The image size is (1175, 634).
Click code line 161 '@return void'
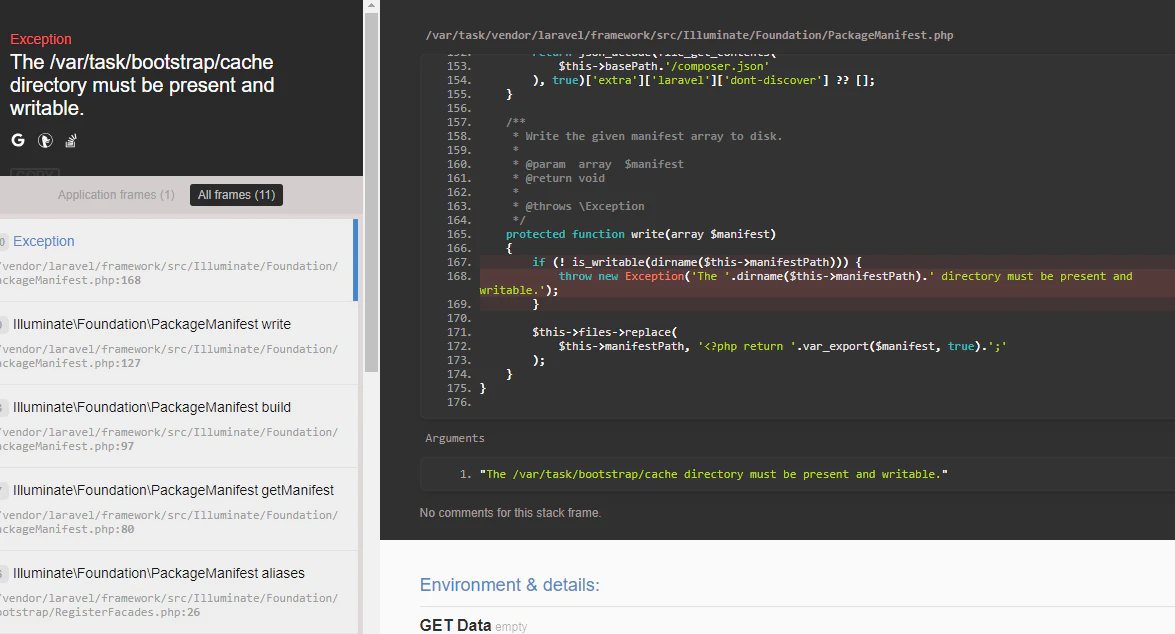[x=558, y=178]
